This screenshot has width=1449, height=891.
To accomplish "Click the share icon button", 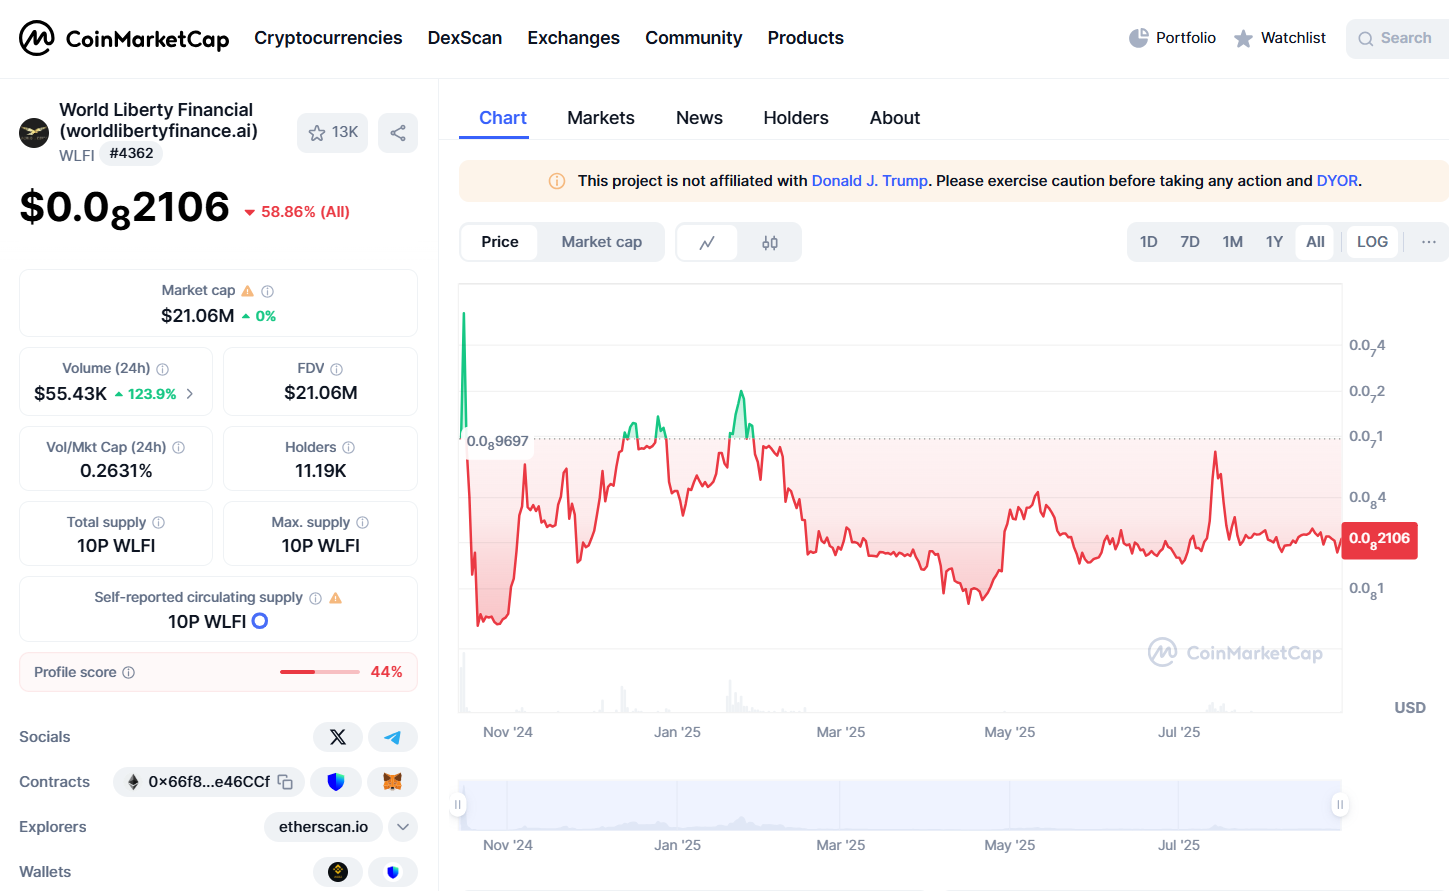I will [398, 133].
